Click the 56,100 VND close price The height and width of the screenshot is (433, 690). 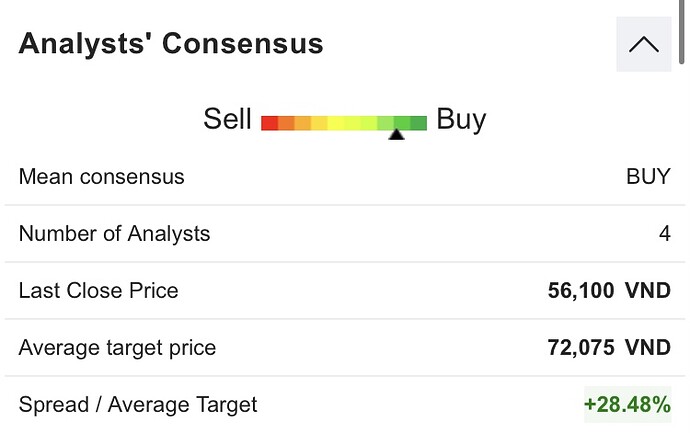point(609,291)
